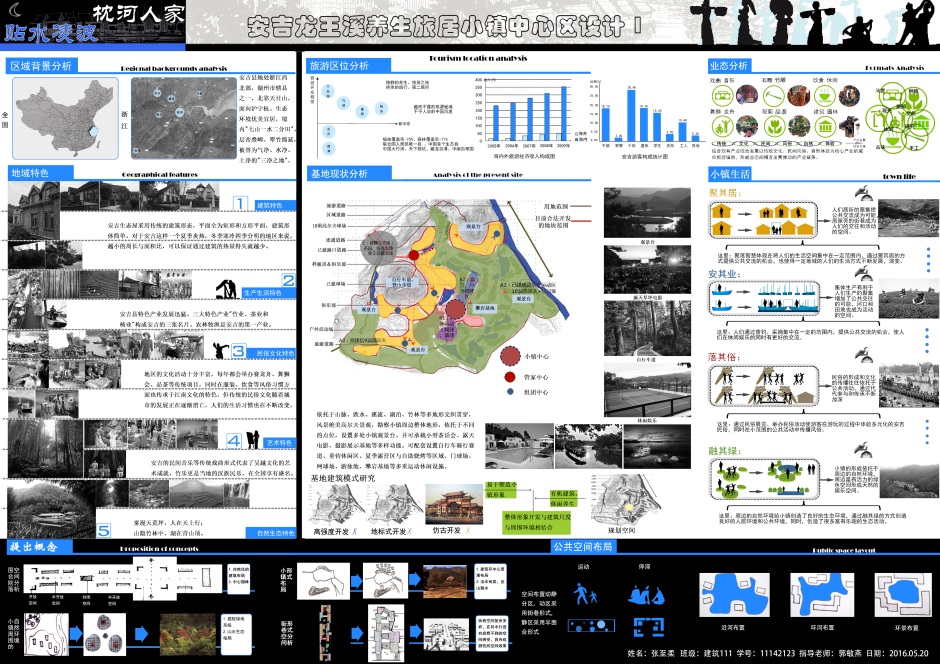Click the blue number 1 beside 建筑特色

[x=239, y=204]
